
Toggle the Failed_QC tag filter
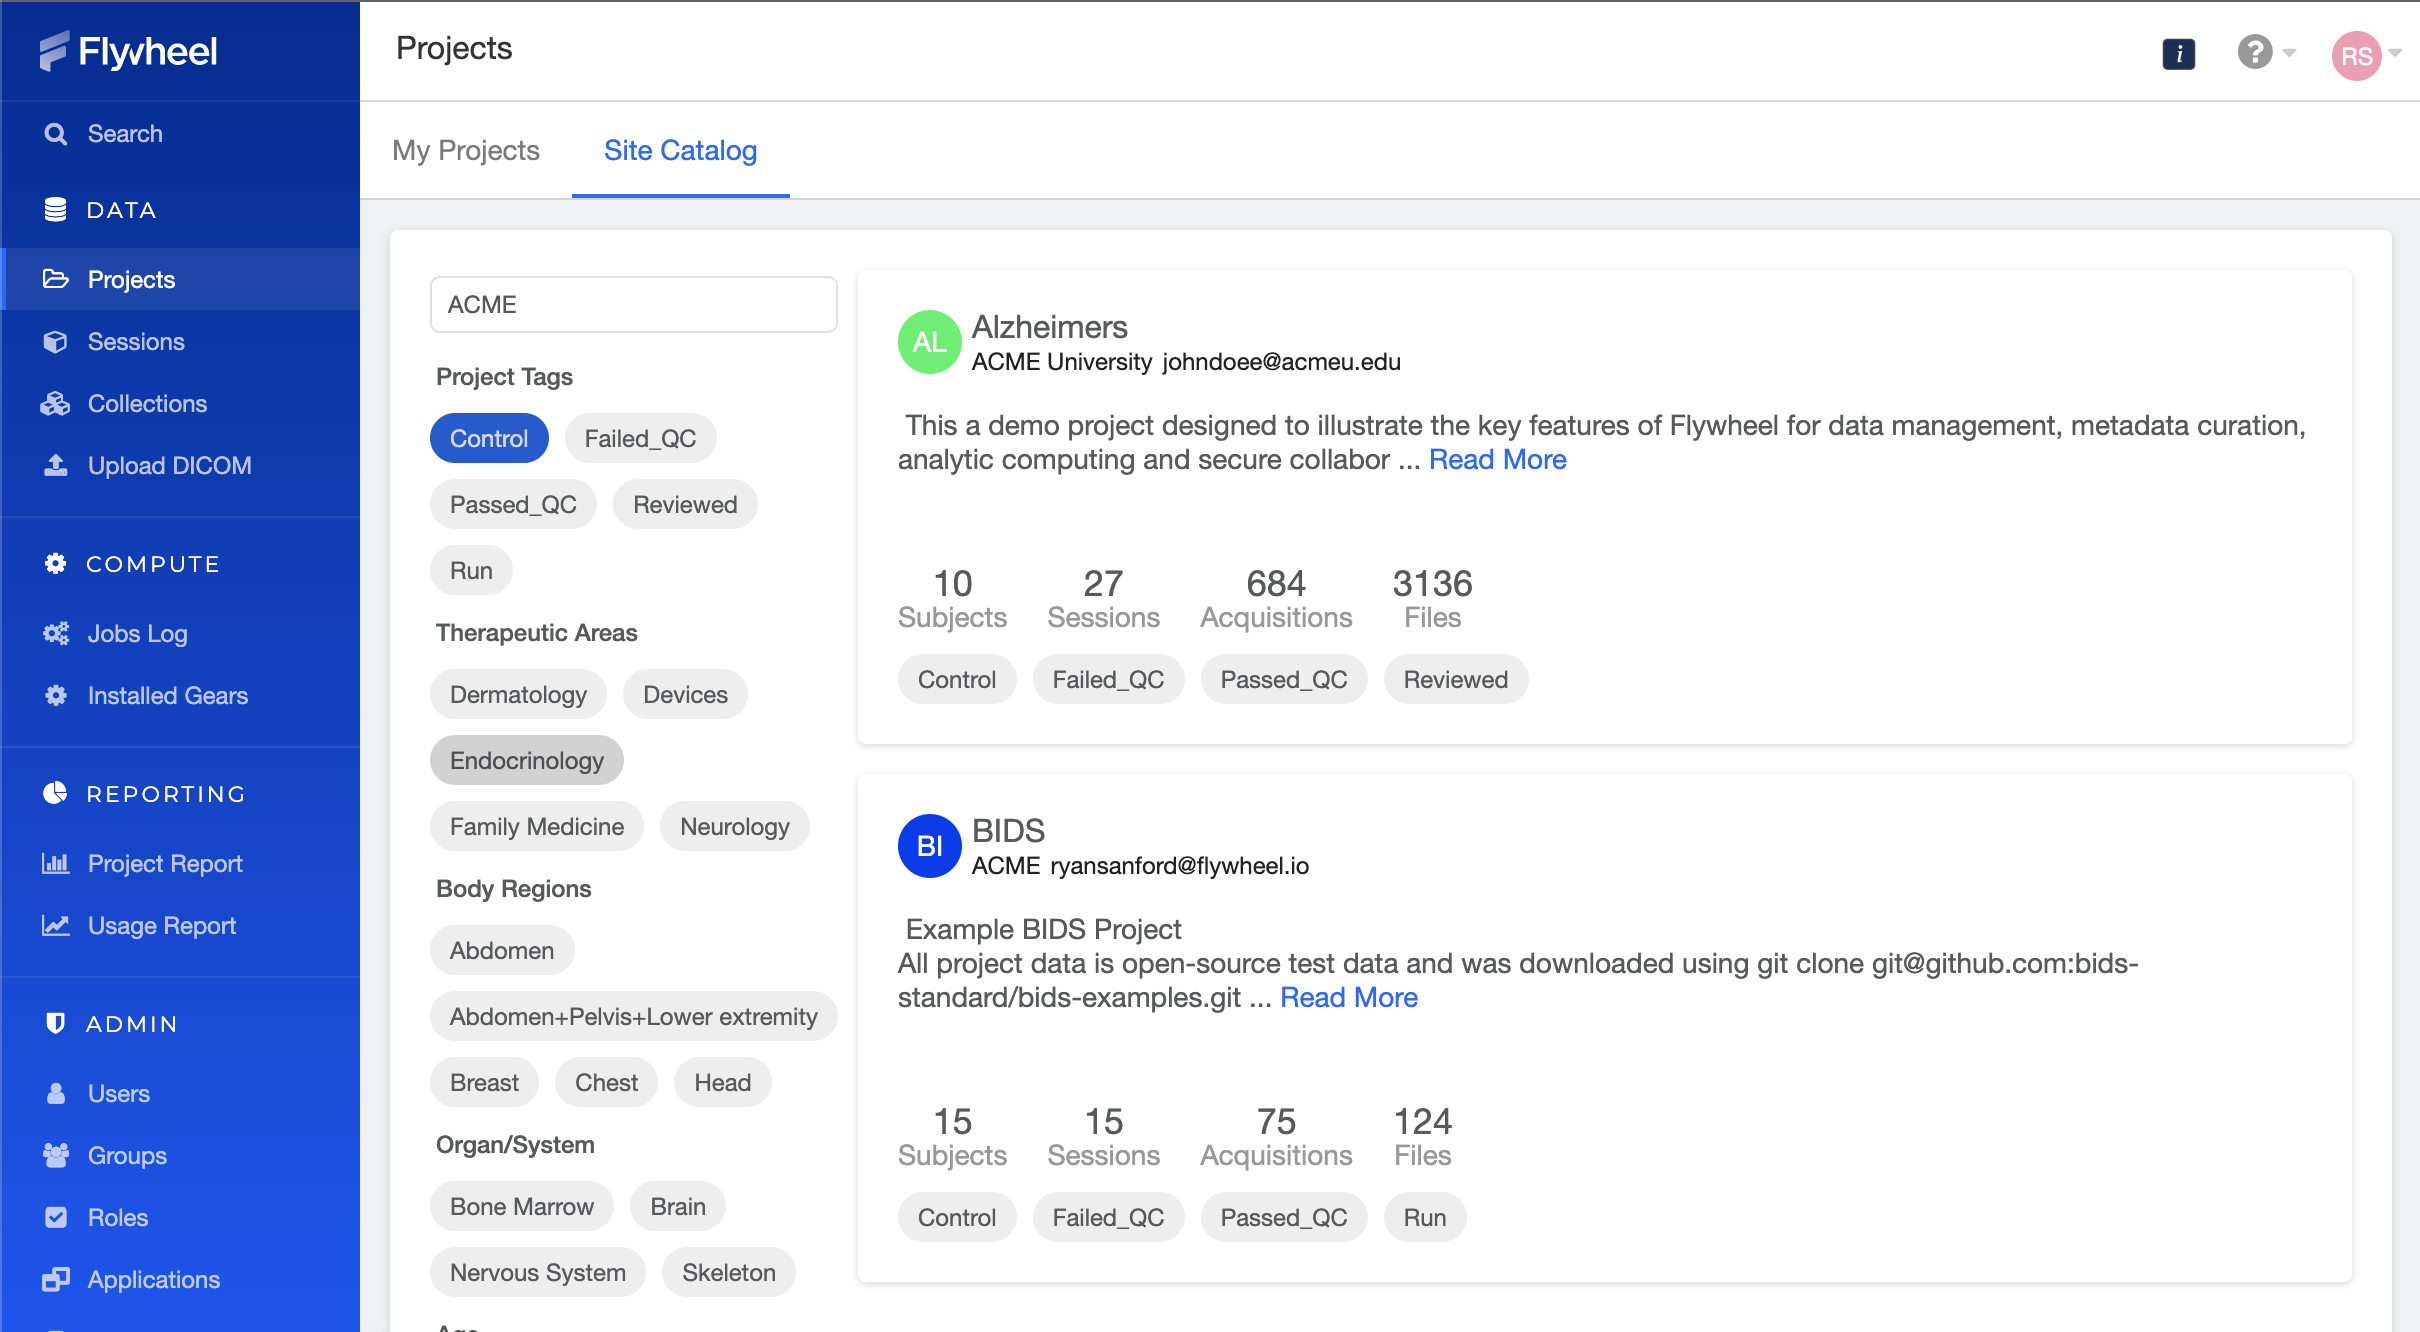pos(640,438)
